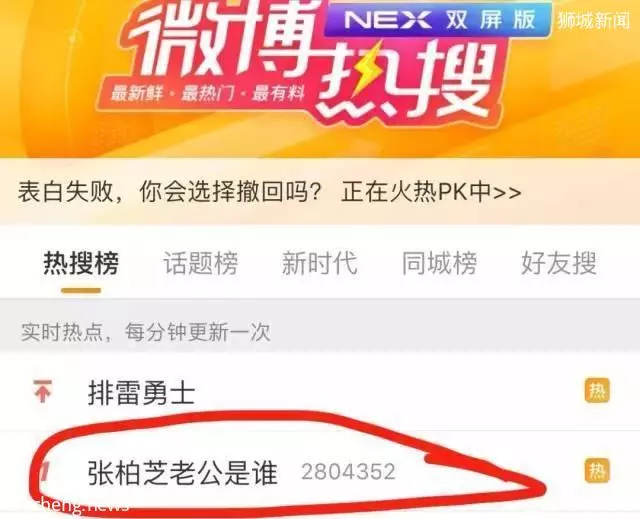The image size is (640, 519).
Task: Open the 热搜榜 tab
Action: [x=81, y=263]
